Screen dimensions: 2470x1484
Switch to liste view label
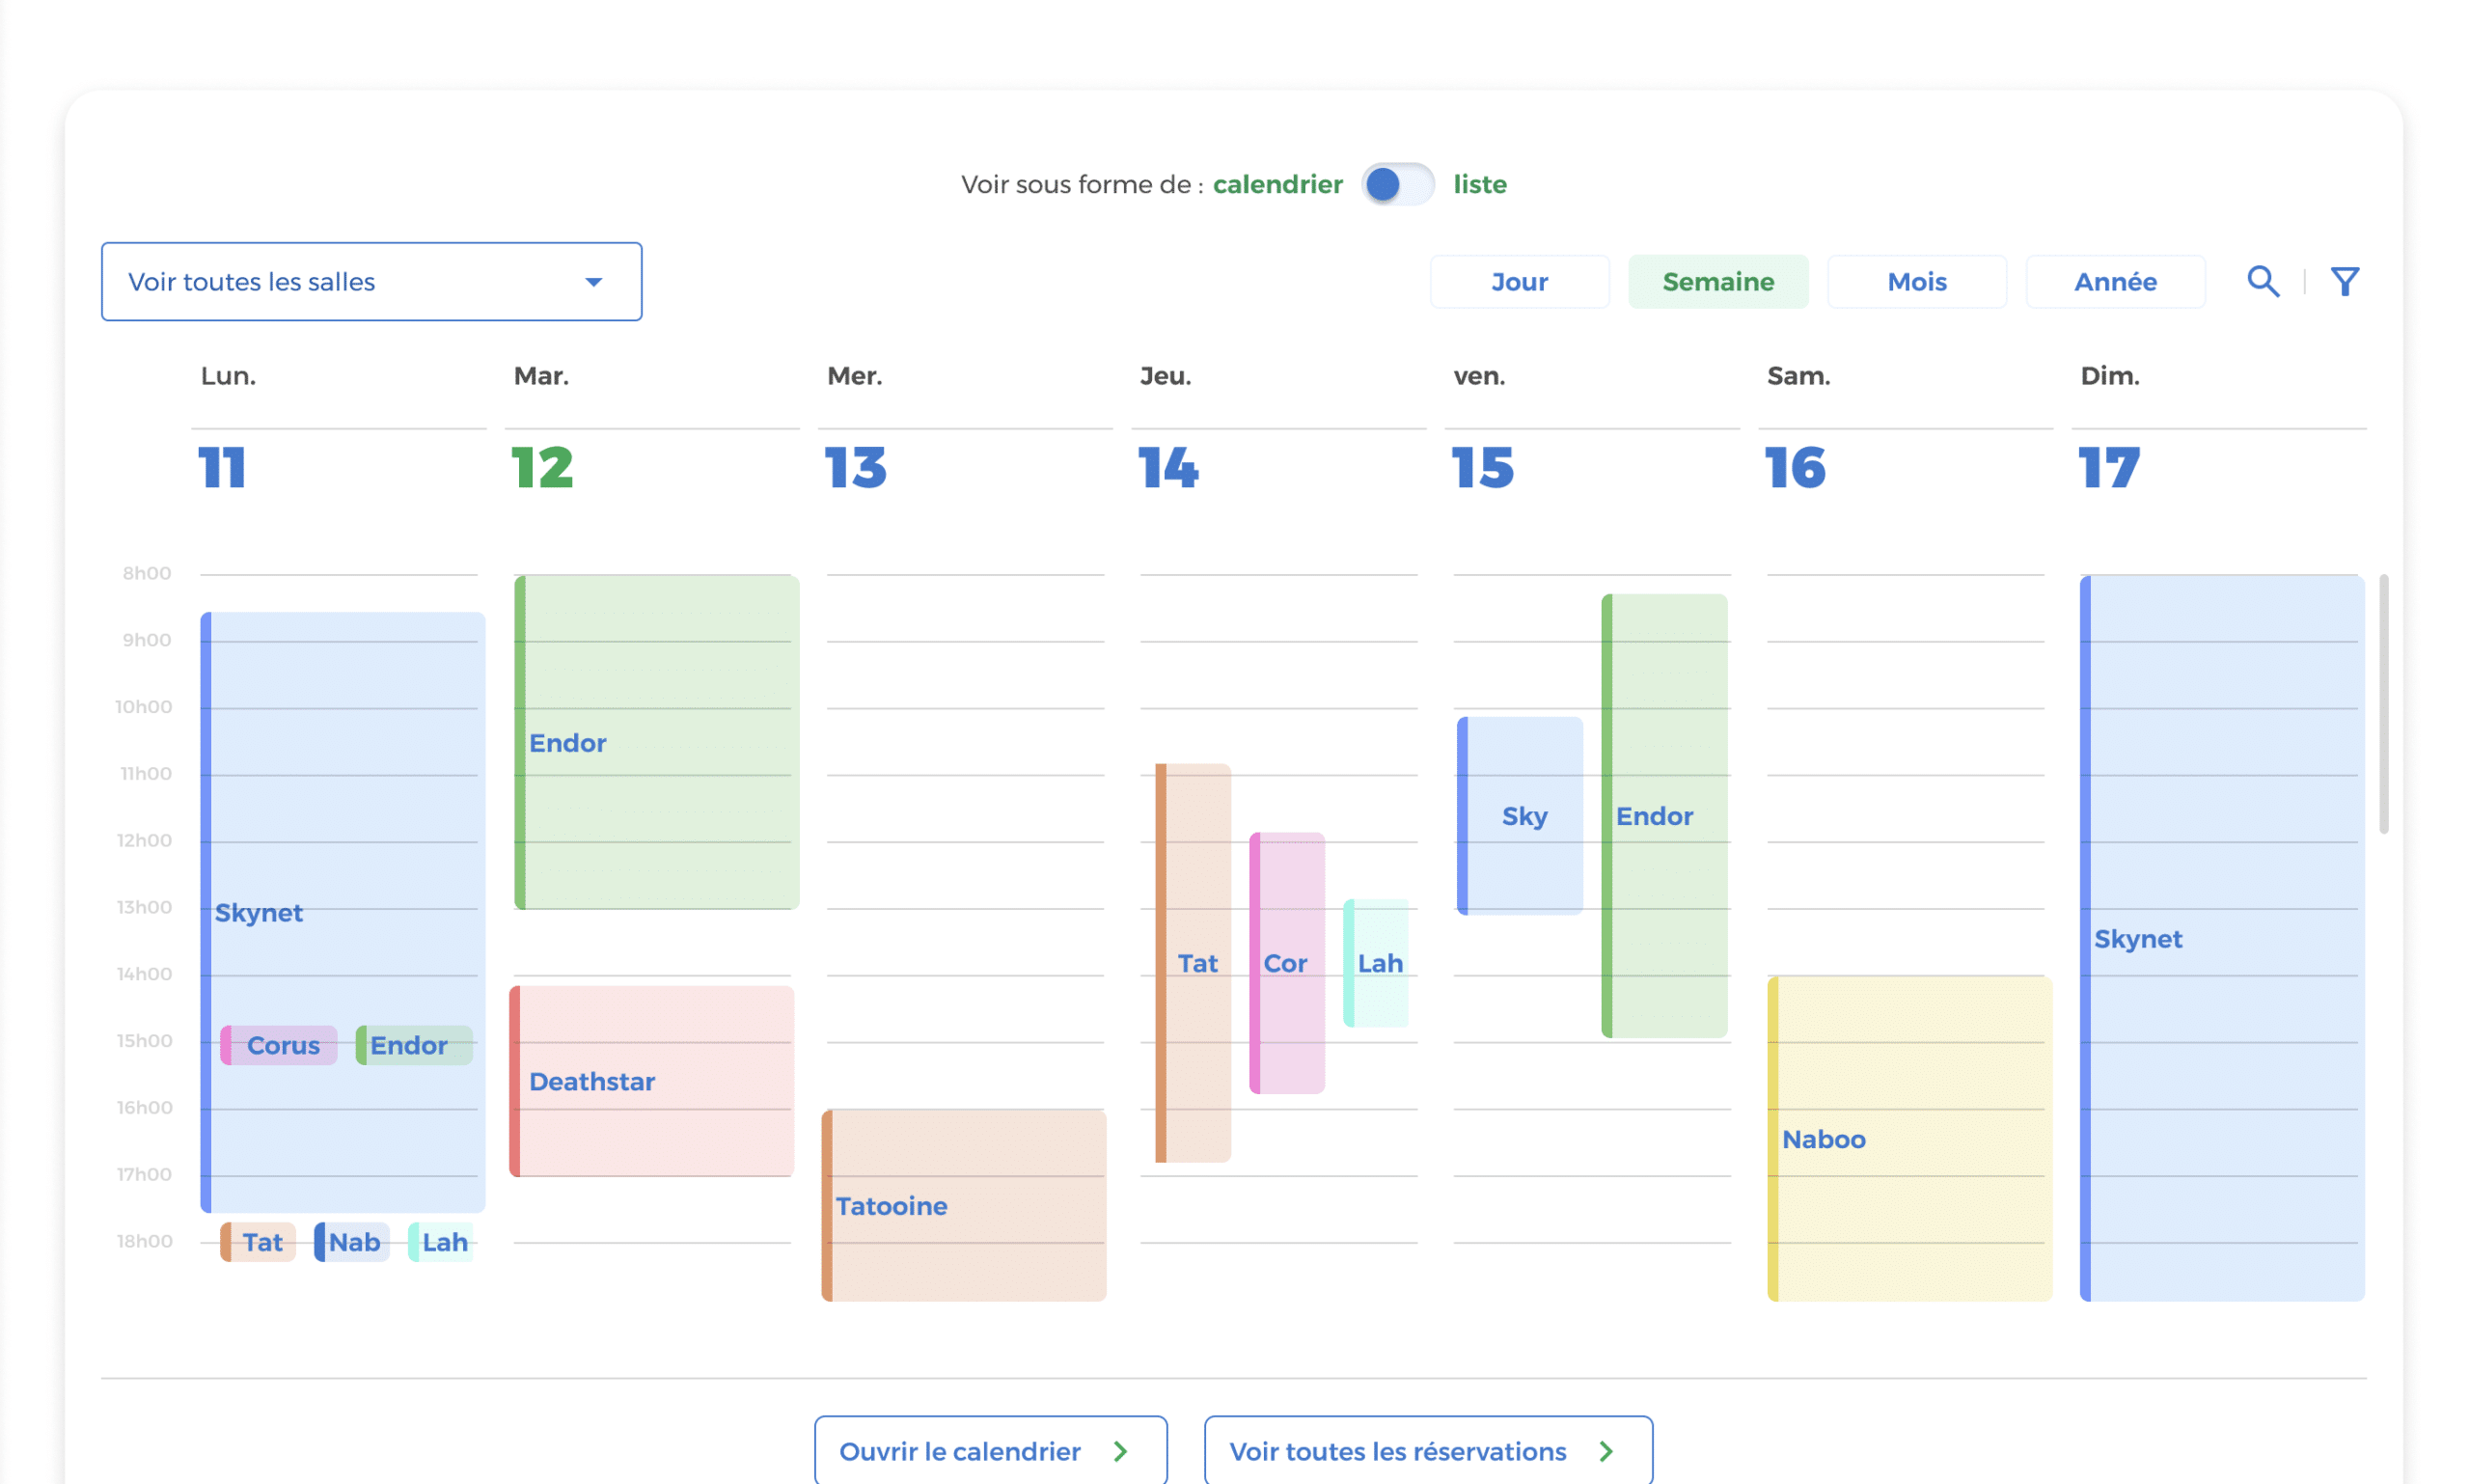(x=1479, y=184)
